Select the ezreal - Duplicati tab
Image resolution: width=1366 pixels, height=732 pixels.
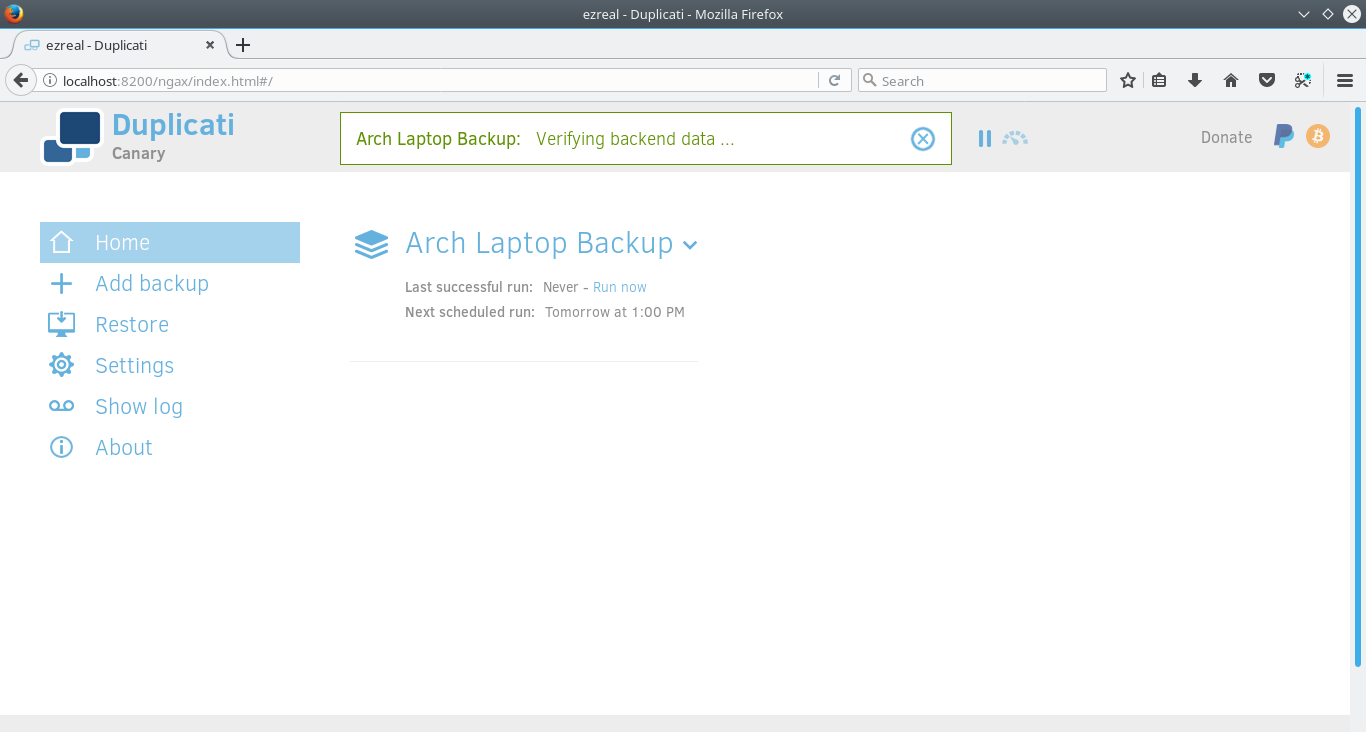click(118, 45)
